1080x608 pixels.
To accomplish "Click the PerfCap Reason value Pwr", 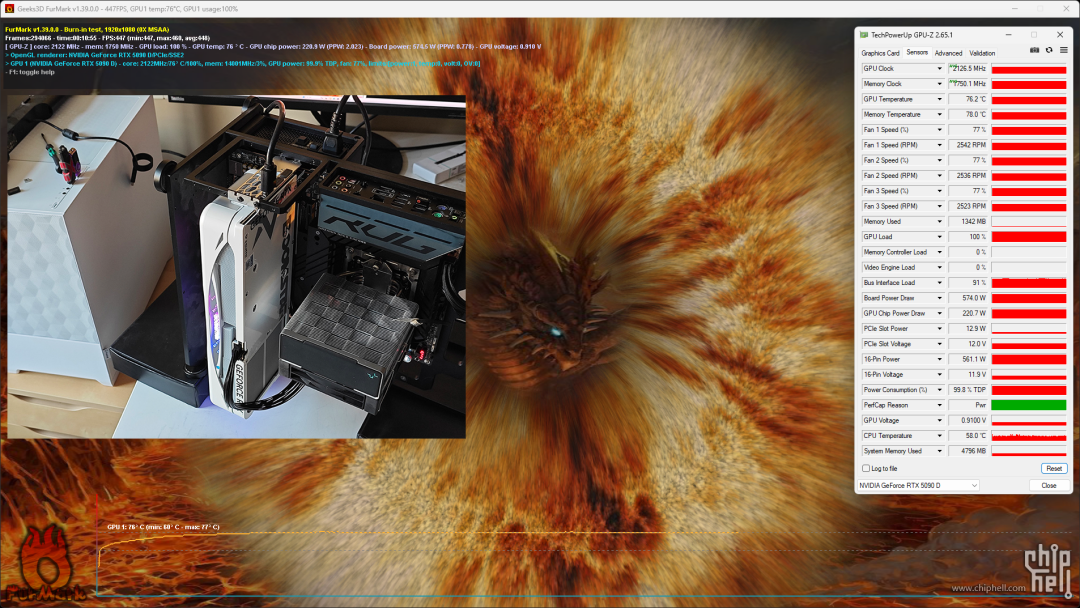I will pyautogui.click(x=968, y=405).
